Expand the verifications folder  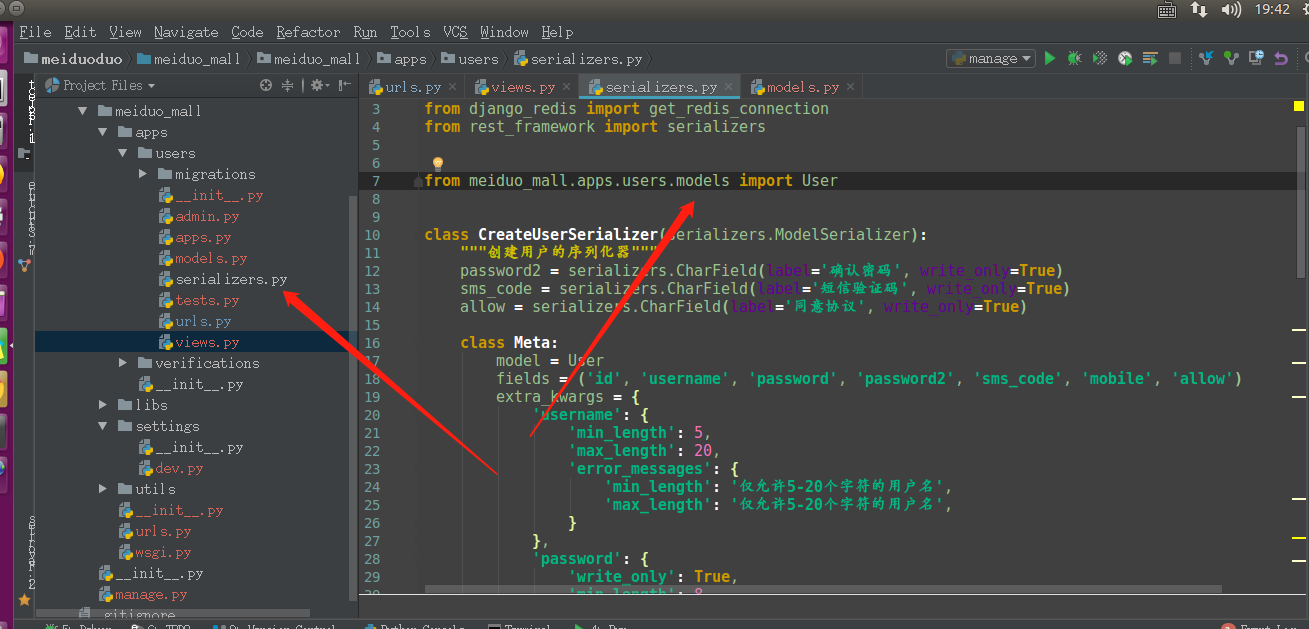pyautogui.click(x=123, y=363)
